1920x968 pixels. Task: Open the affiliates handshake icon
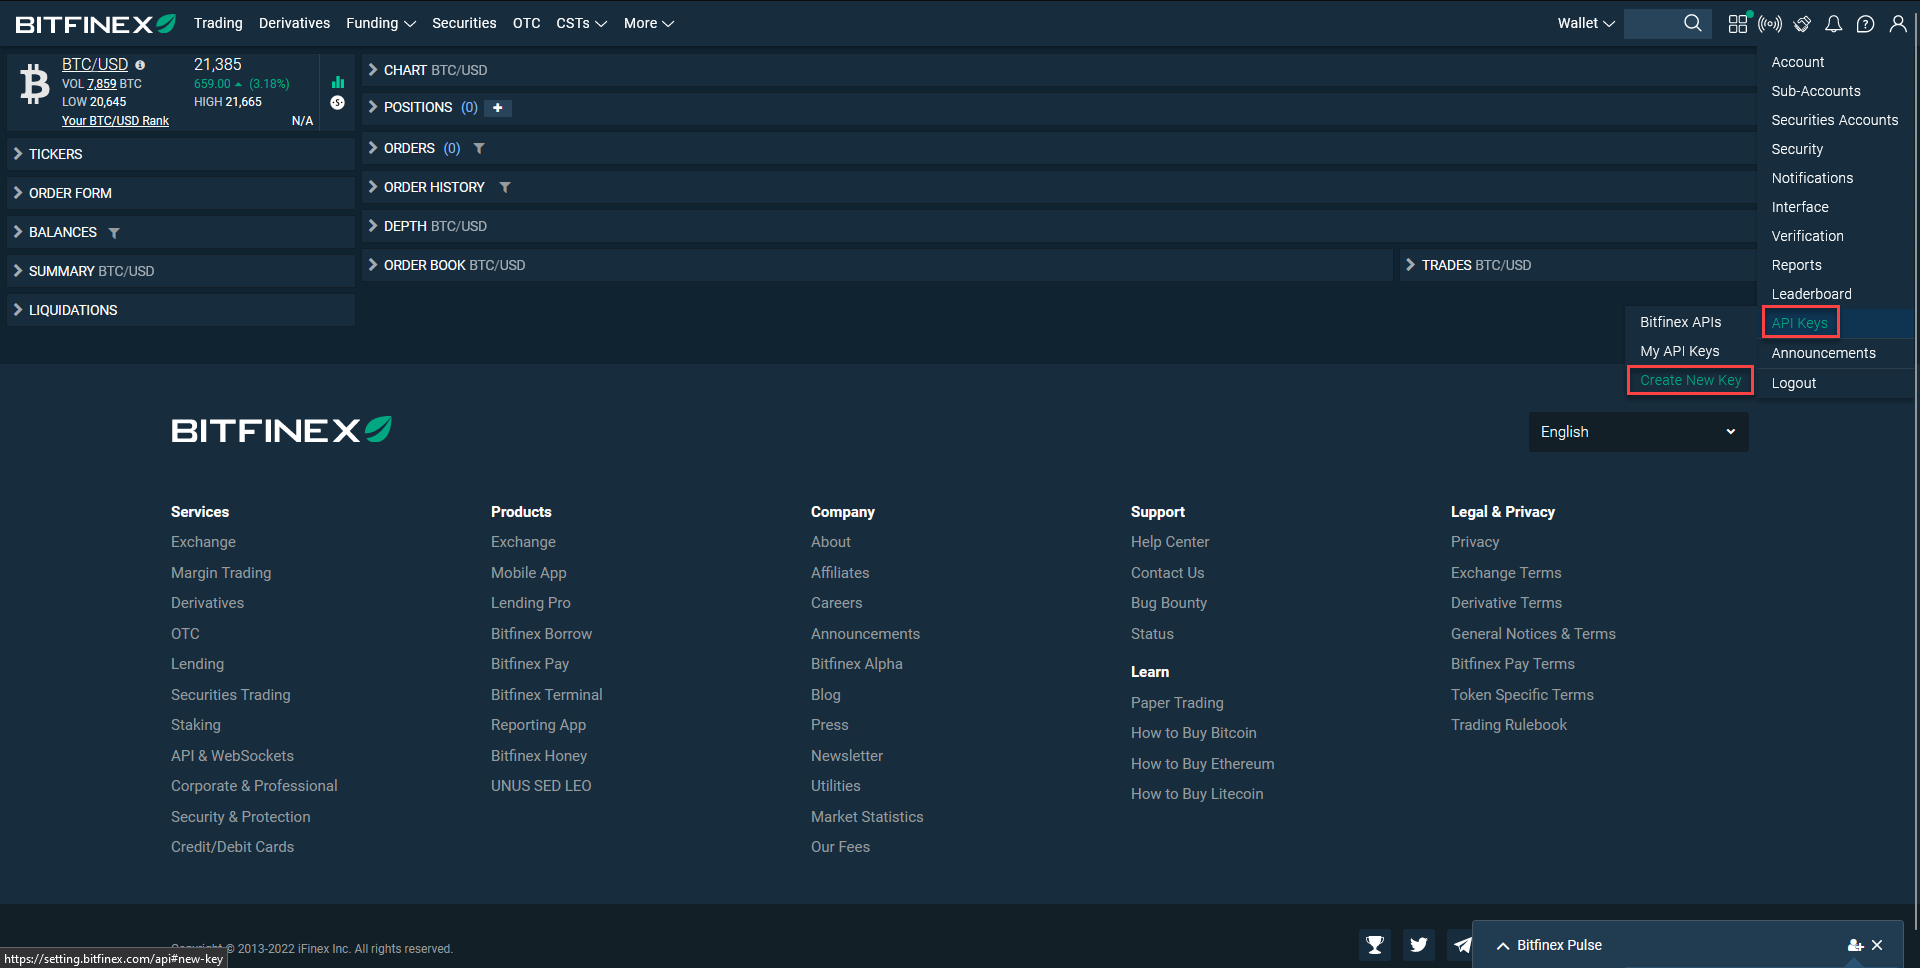pos(1802,23)
